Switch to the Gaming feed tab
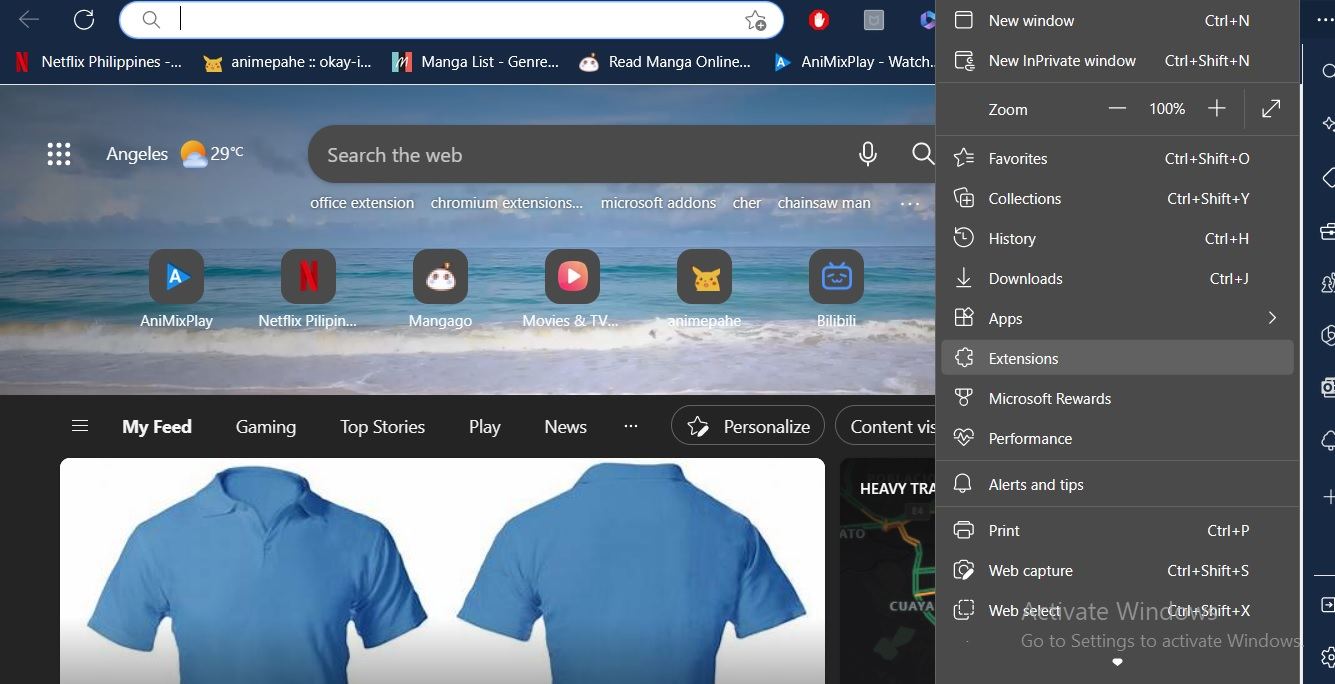 tap(265, 426)
